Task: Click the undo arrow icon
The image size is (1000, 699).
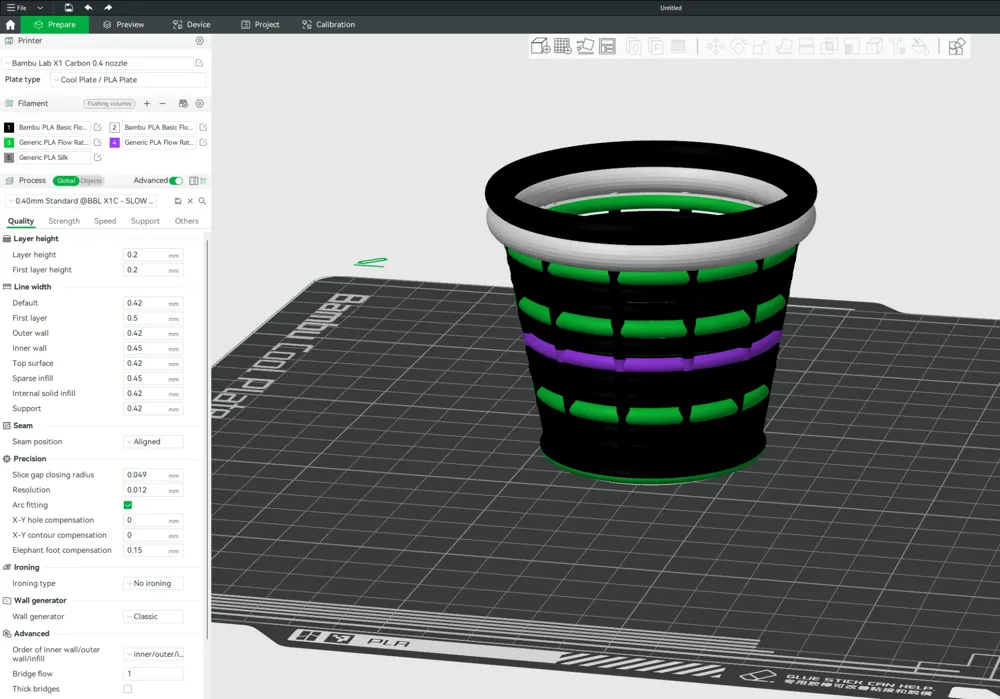Action: [88, 8]
